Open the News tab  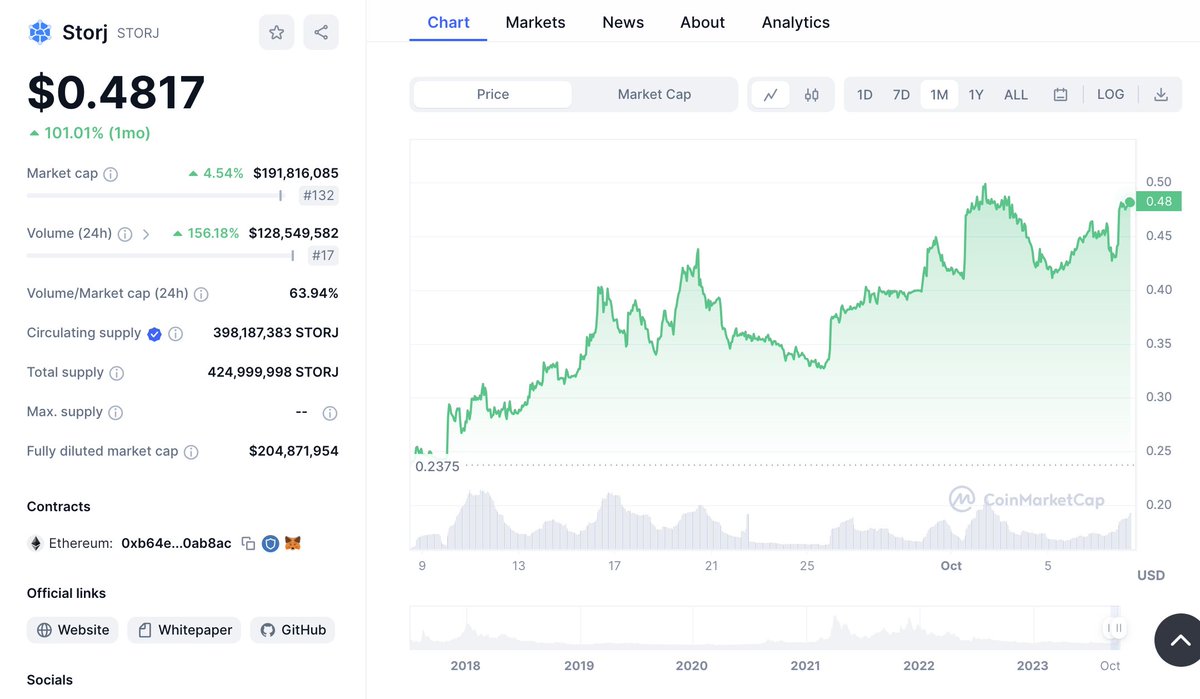(623, 22)
